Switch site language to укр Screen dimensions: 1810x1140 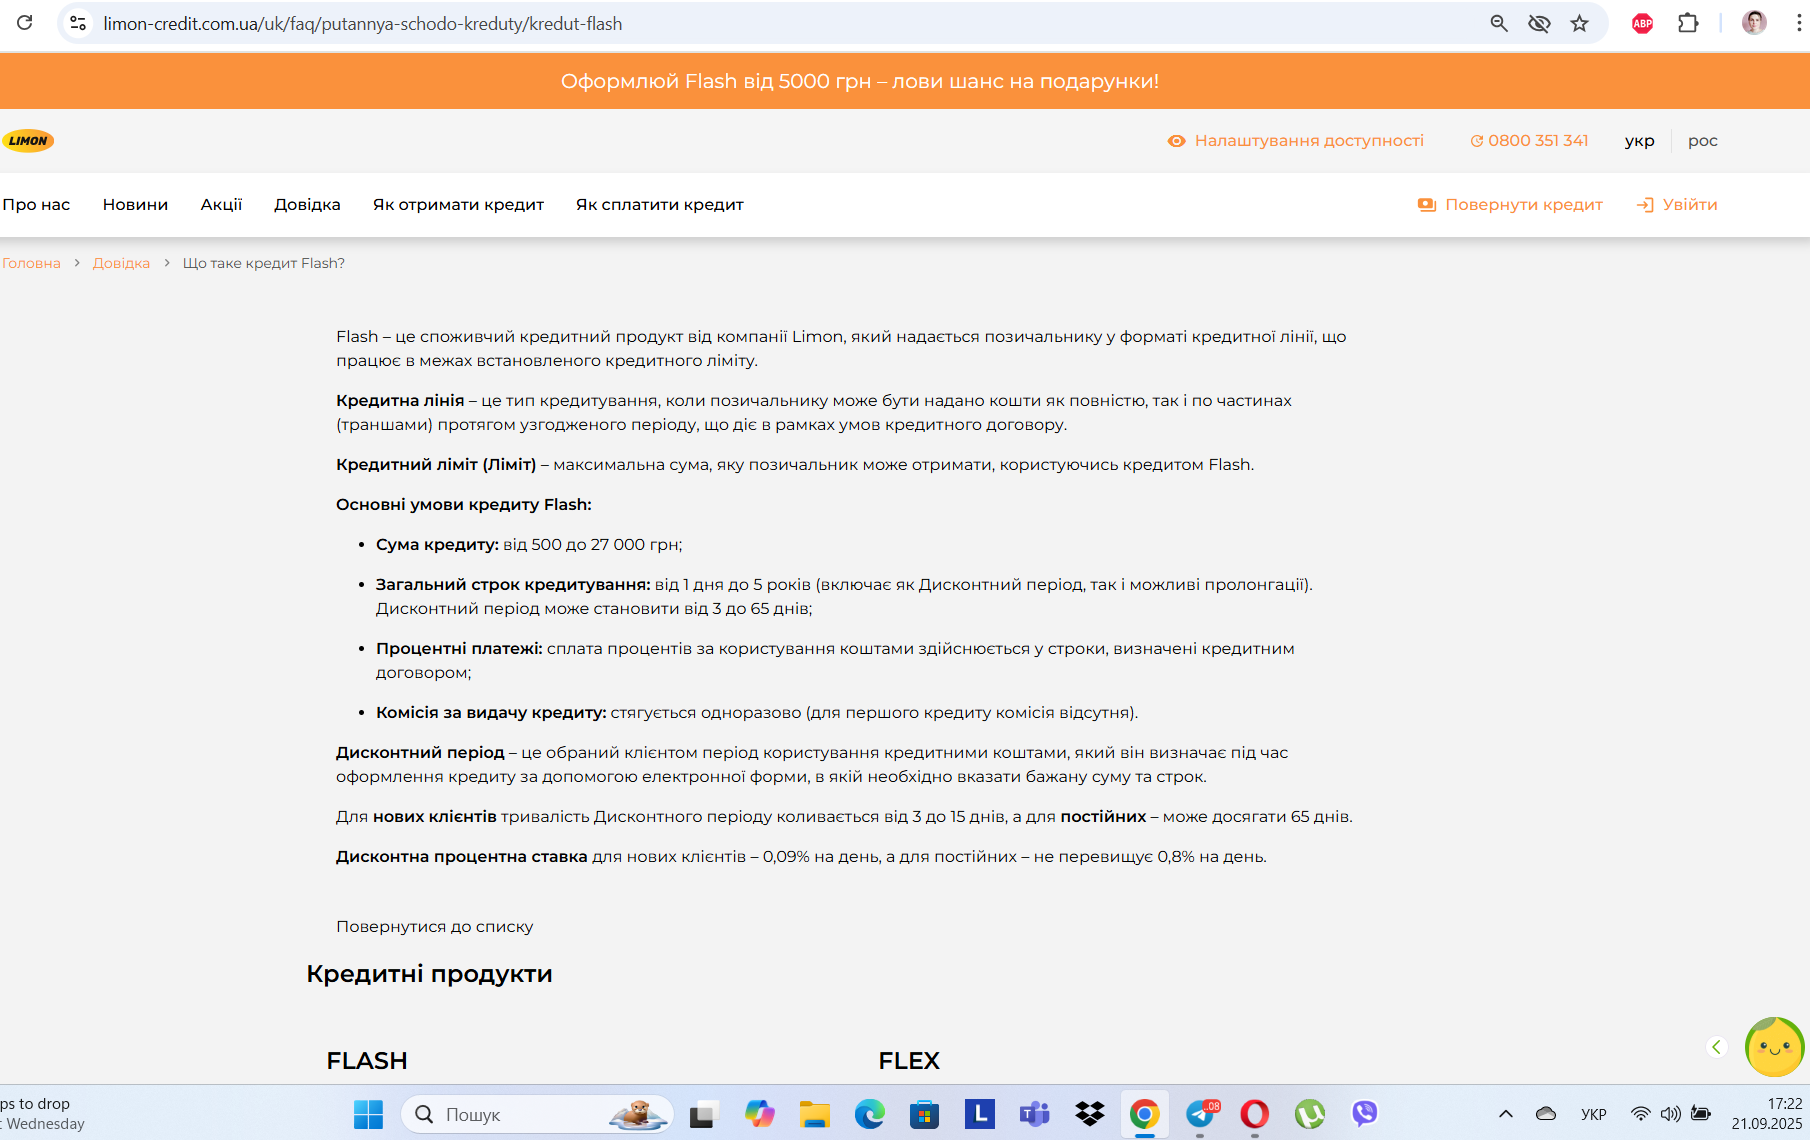pyautogui.click(x=1639, y=141)
